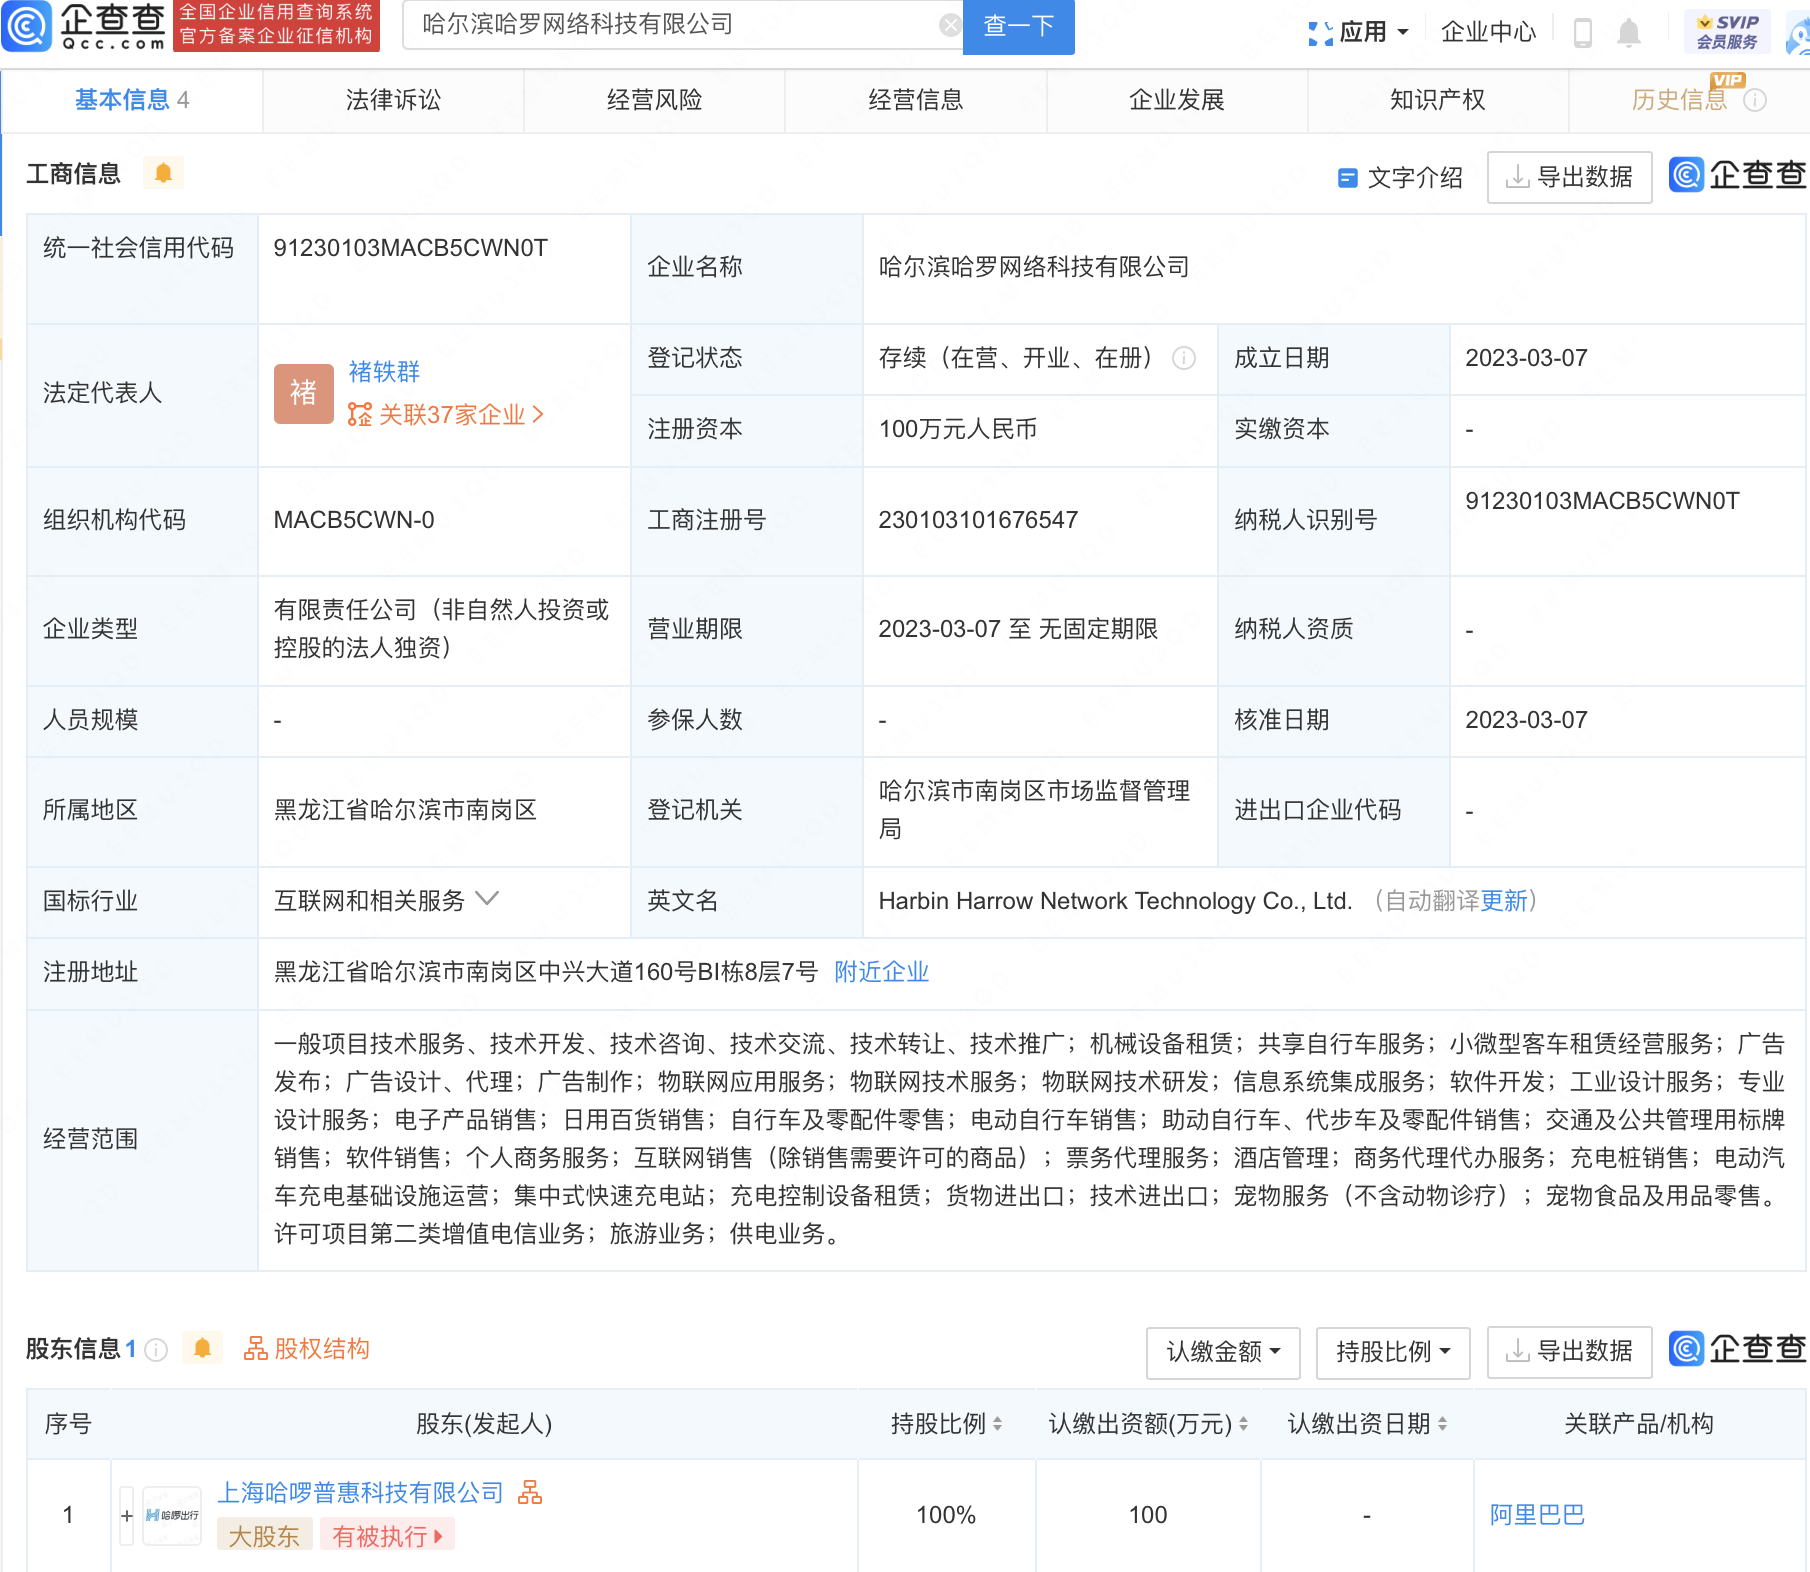The height and width of the screenshot is (1572, 1810).
Task: Open SVIP member services badge
Action: point(1728,32)
